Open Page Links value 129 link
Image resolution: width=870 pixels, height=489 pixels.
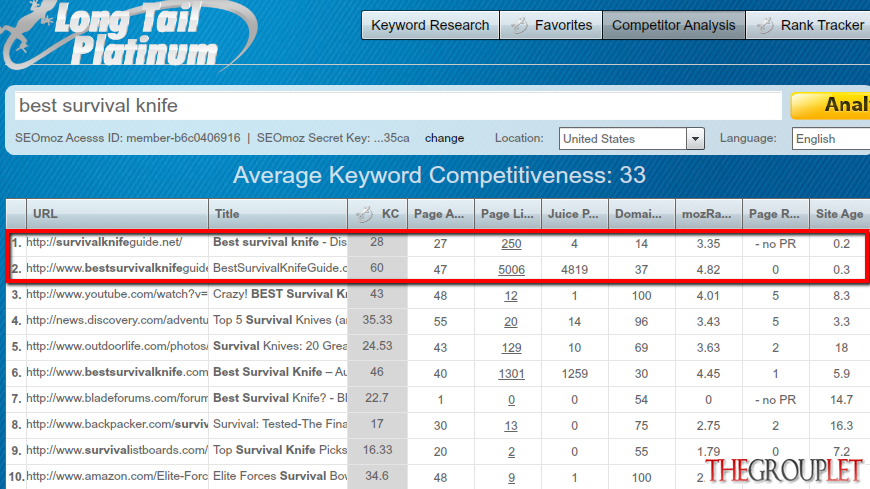(x=511, y=347)
